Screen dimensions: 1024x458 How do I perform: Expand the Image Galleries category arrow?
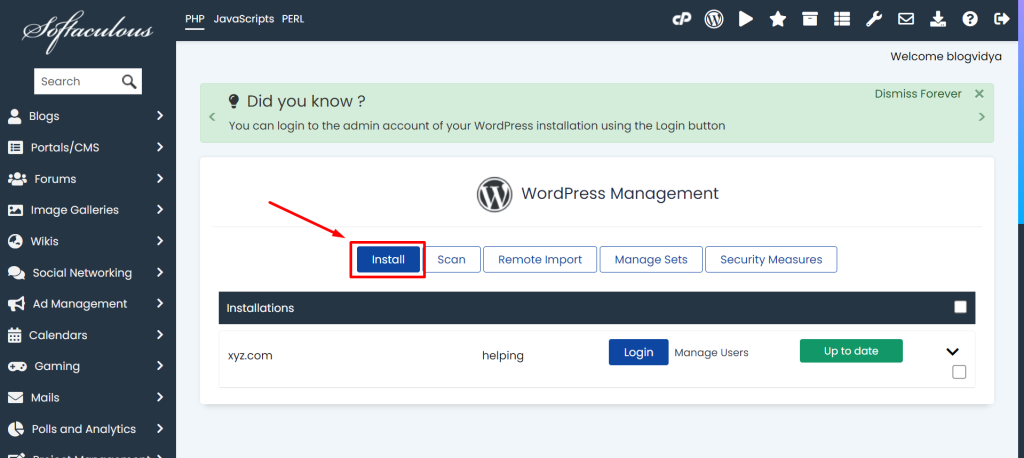point(160,210)
